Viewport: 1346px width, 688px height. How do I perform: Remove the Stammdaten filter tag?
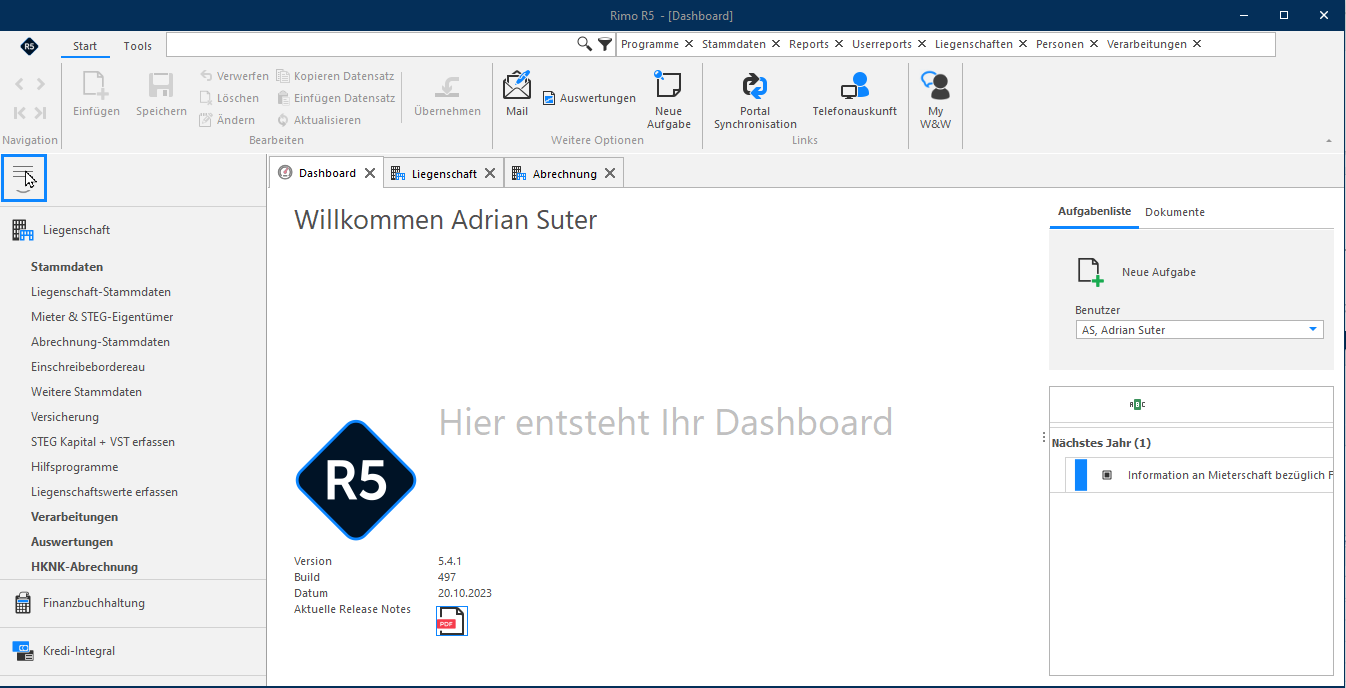point(776,44)
